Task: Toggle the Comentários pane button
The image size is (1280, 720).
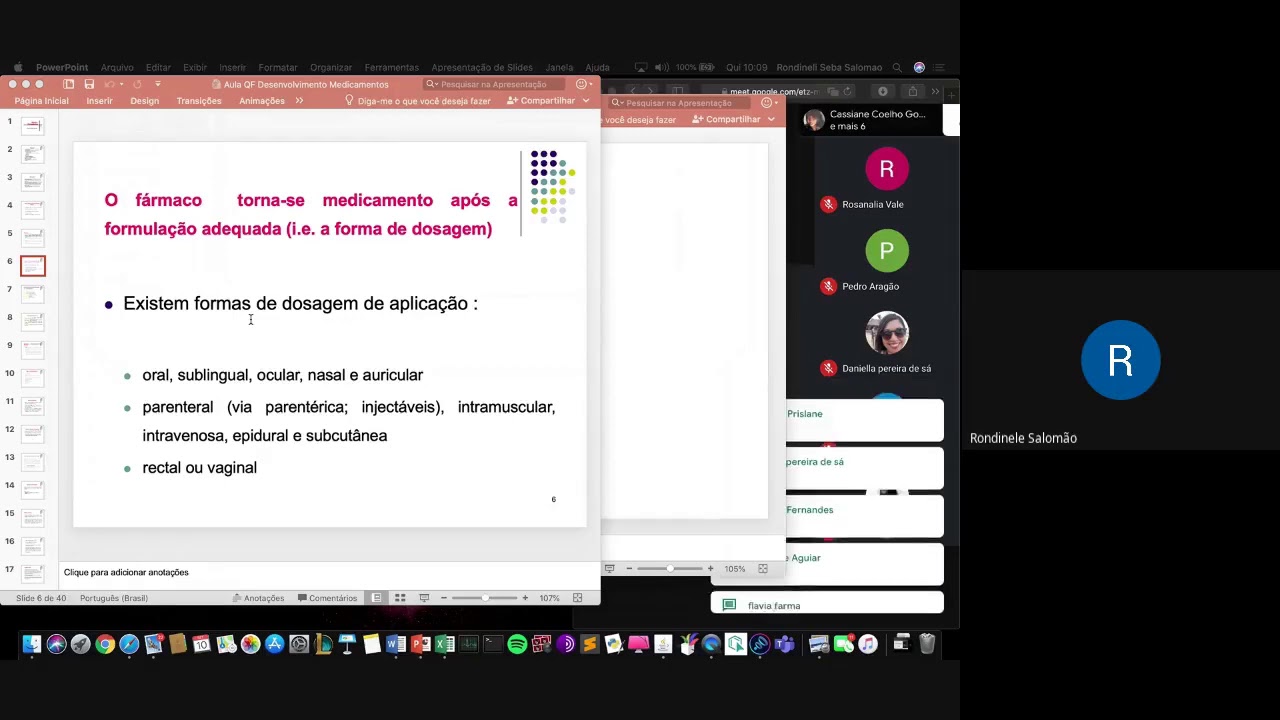Action: (x=327, y=598)
